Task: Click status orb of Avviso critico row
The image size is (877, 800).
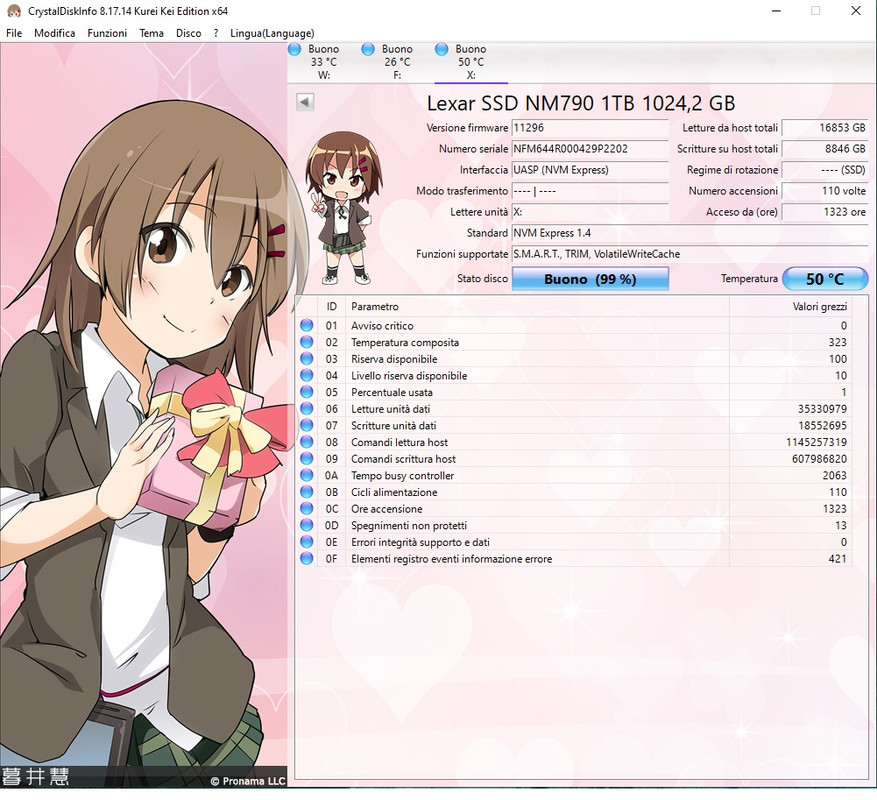Action: (307, 325)
